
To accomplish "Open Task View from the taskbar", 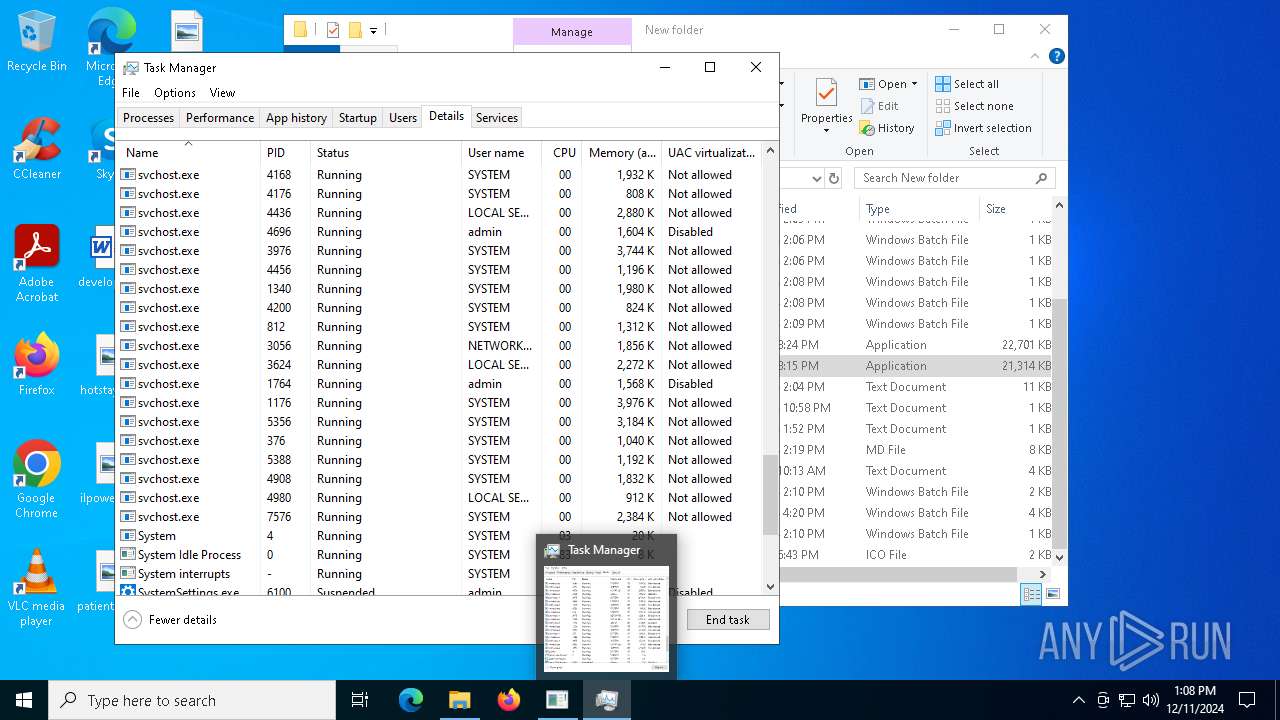I will (360, 700).
